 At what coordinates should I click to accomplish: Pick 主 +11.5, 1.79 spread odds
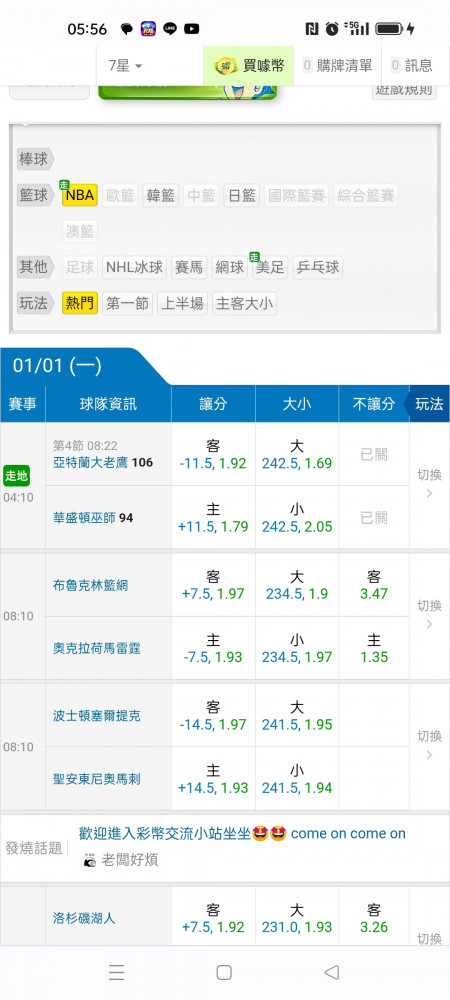pyautogui.click(x=213, y=517)
